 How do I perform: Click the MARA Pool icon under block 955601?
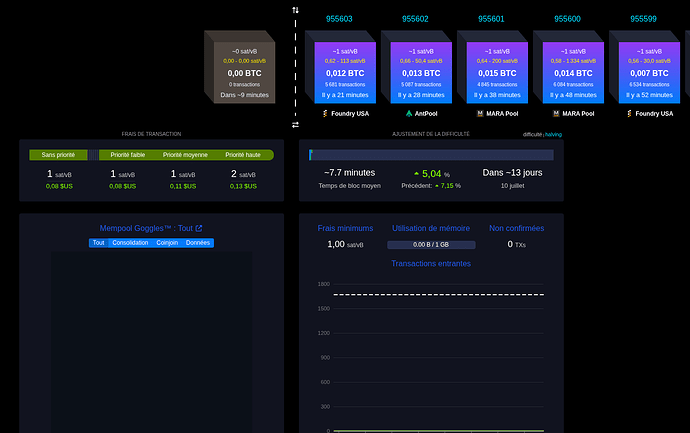pyautogui.click(x=480, y=114)
